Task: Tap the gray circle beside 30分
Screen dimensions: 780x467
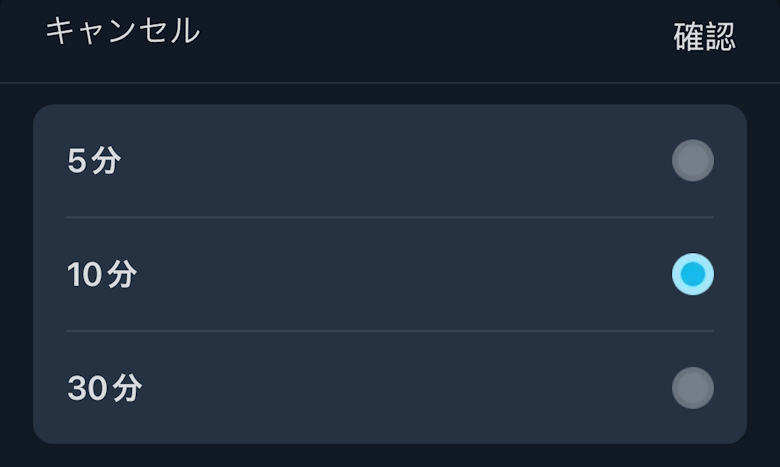Action: point(692,388)
